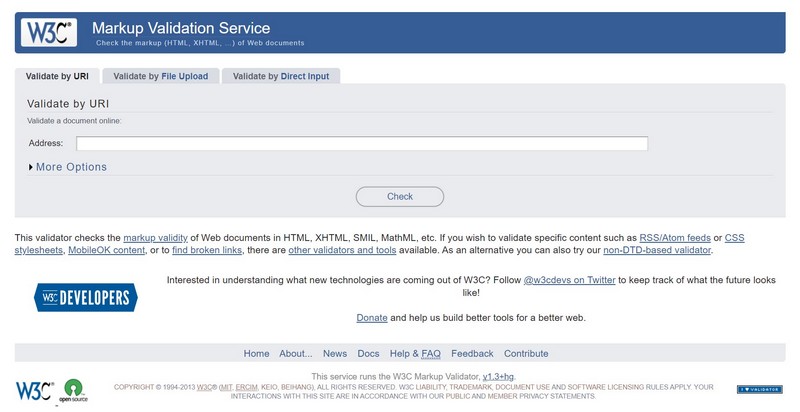Click the 'Validate a document online:' text
Image resolution: width=800 pixels, height=412 pixels.
pos(74,121)
